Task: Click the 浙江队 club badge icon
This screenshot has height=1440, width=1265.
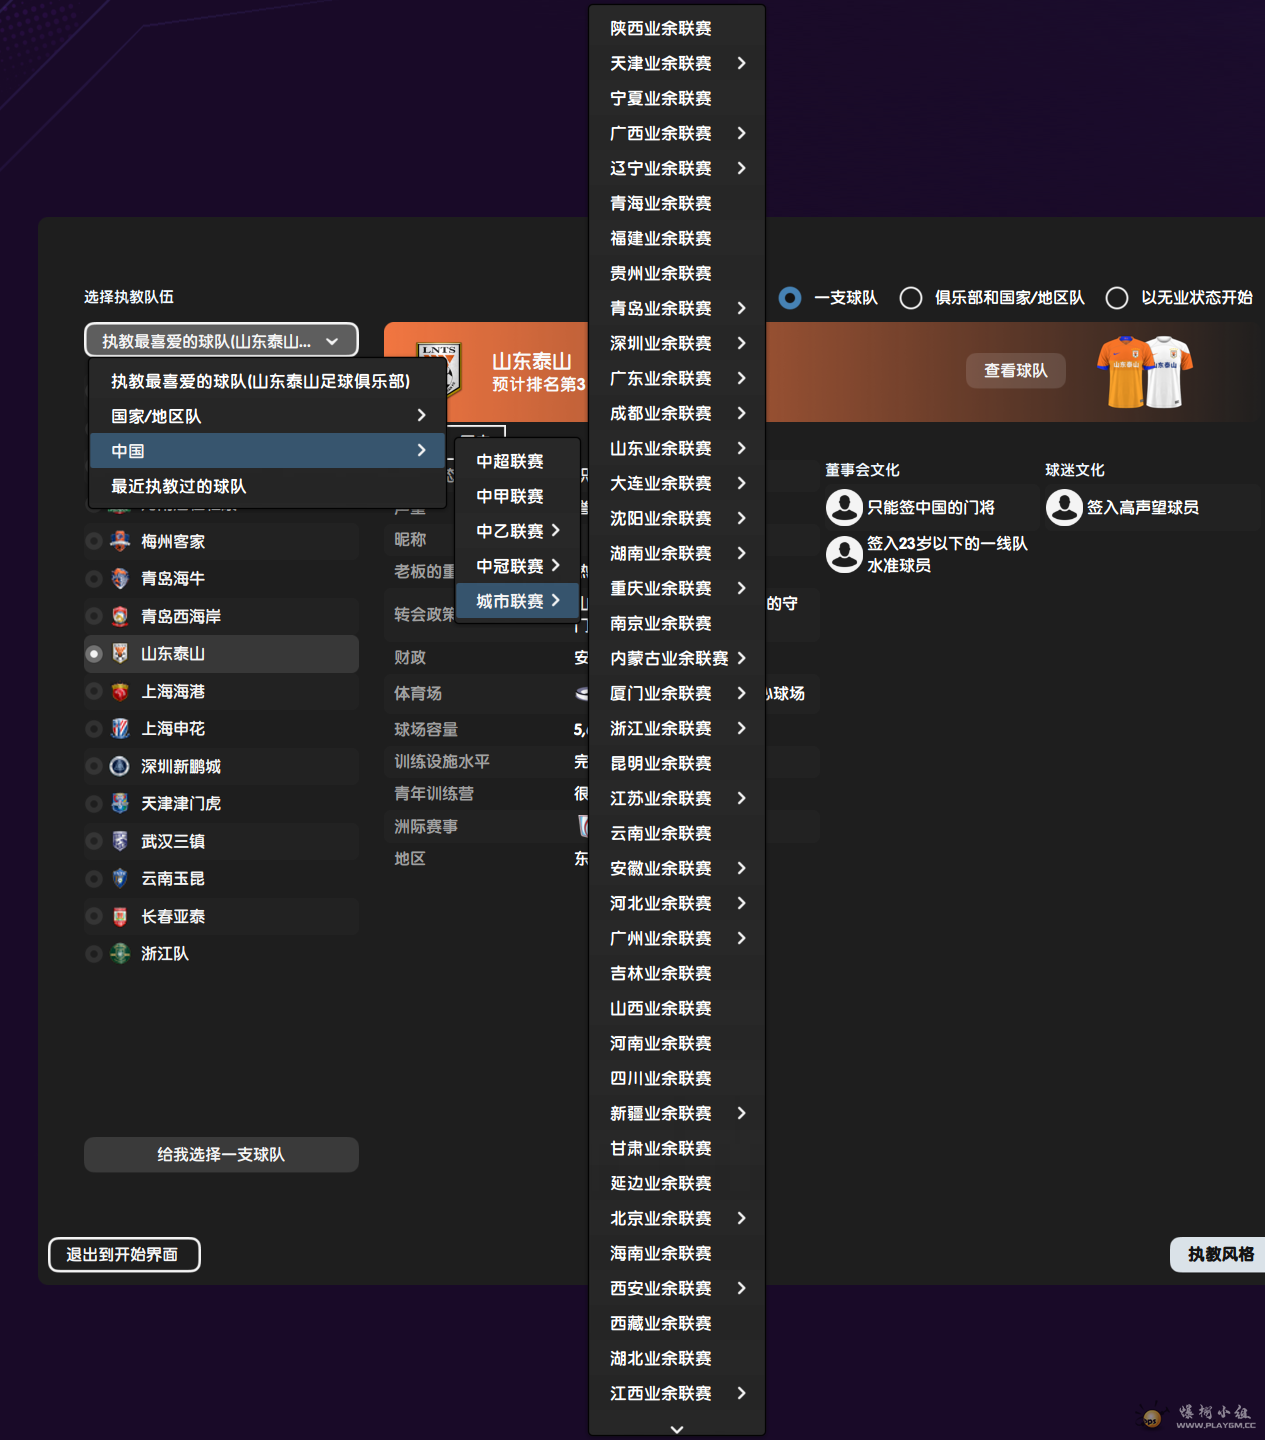Action: pos(120,953)
